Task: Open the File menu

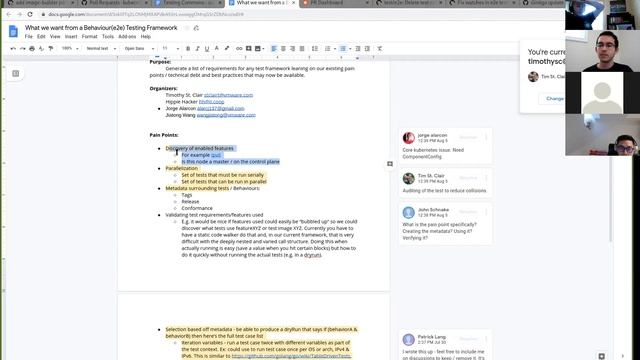Action: [29, 37]
